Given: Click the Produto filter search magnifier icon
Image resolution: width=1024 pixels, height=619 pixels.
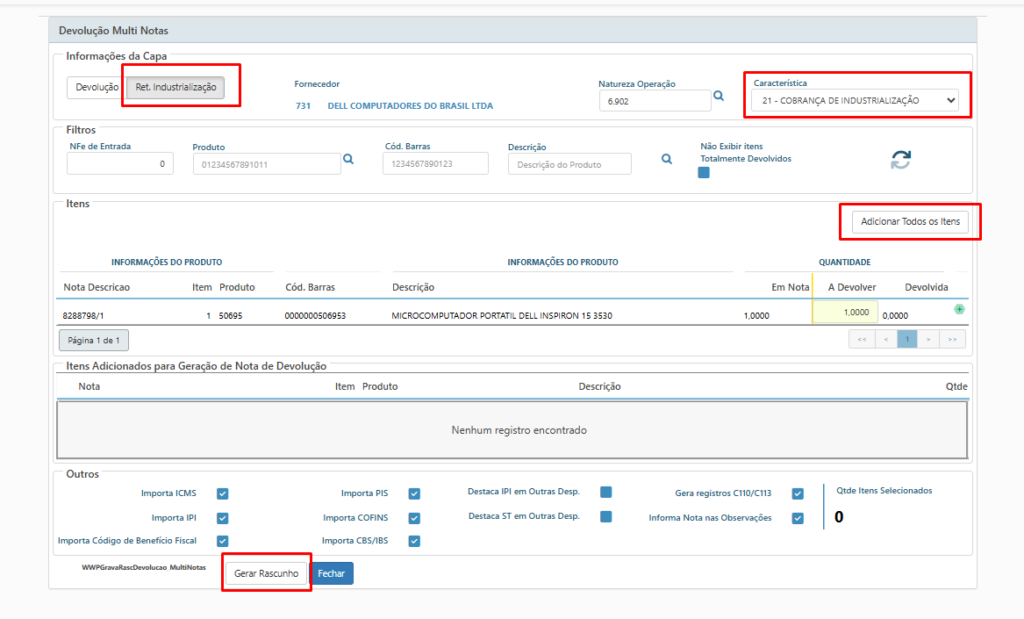Looking at the screenshot, I should [x=349, y=159].
